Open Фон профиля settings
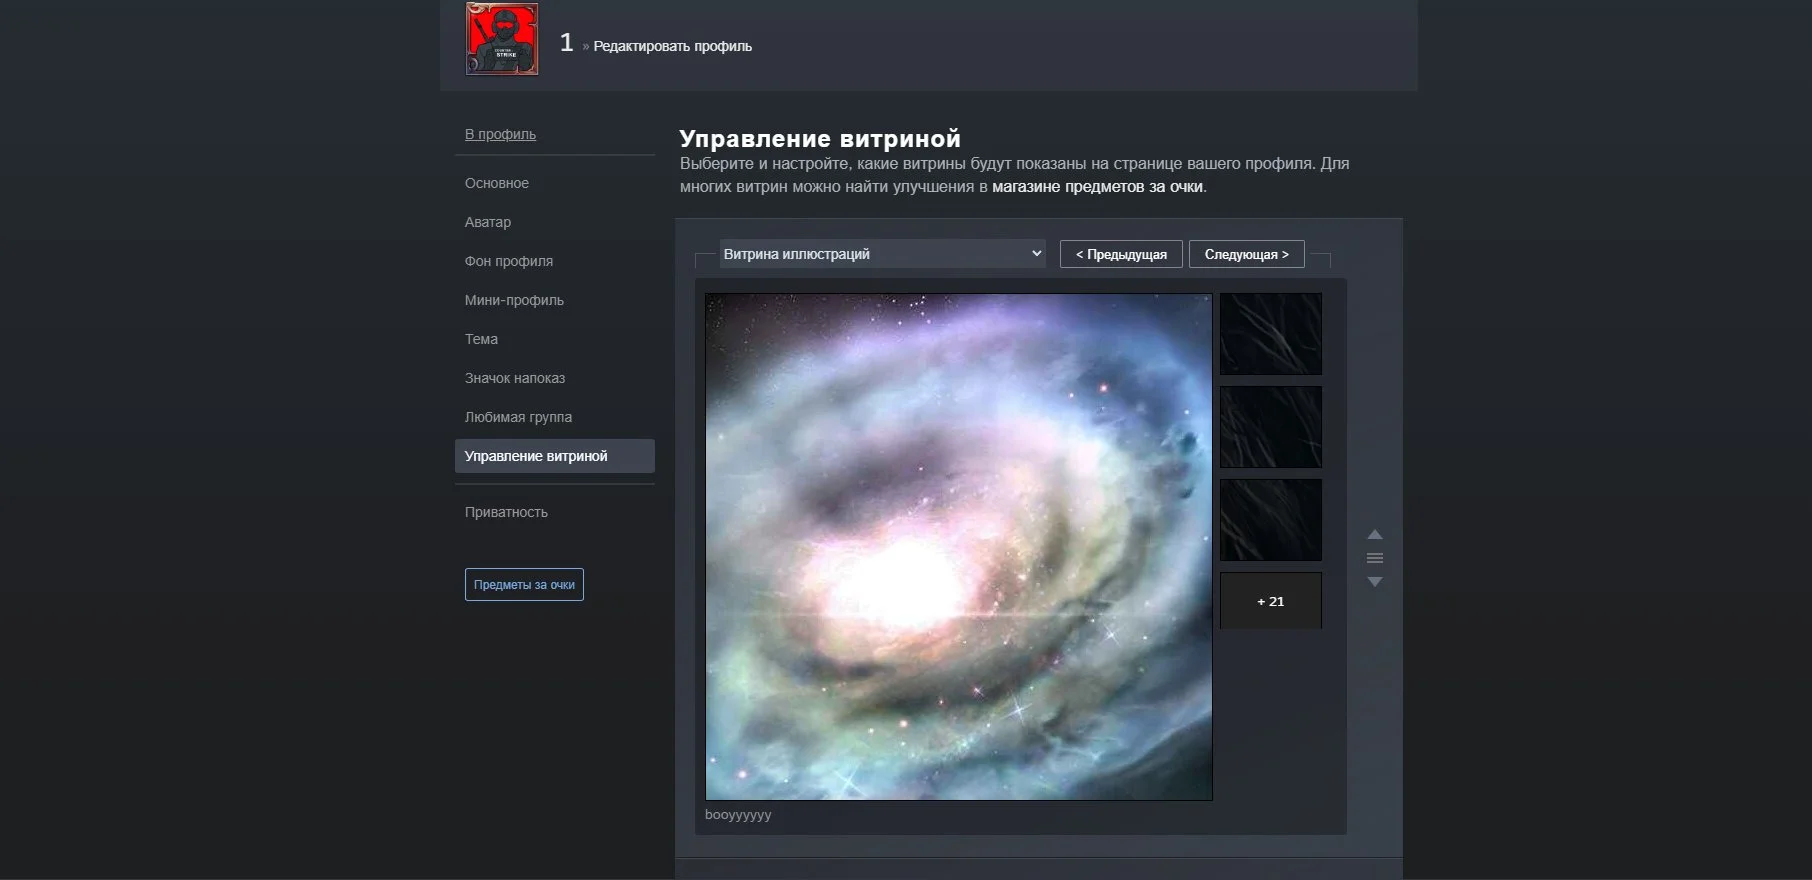This screenshot has height=880, width=1812. (509, 261)
